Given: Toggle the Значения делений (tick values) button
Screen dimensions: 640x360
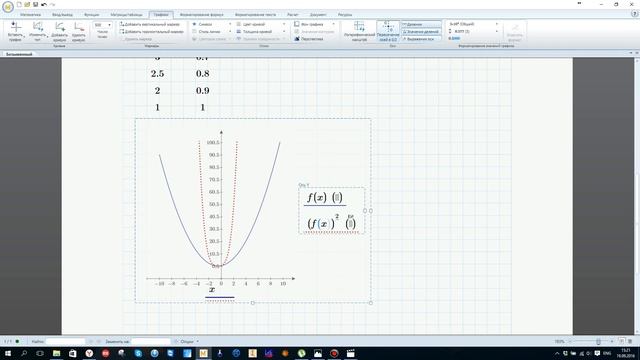Looking at the screenshot, I should [x=421, y=31].
